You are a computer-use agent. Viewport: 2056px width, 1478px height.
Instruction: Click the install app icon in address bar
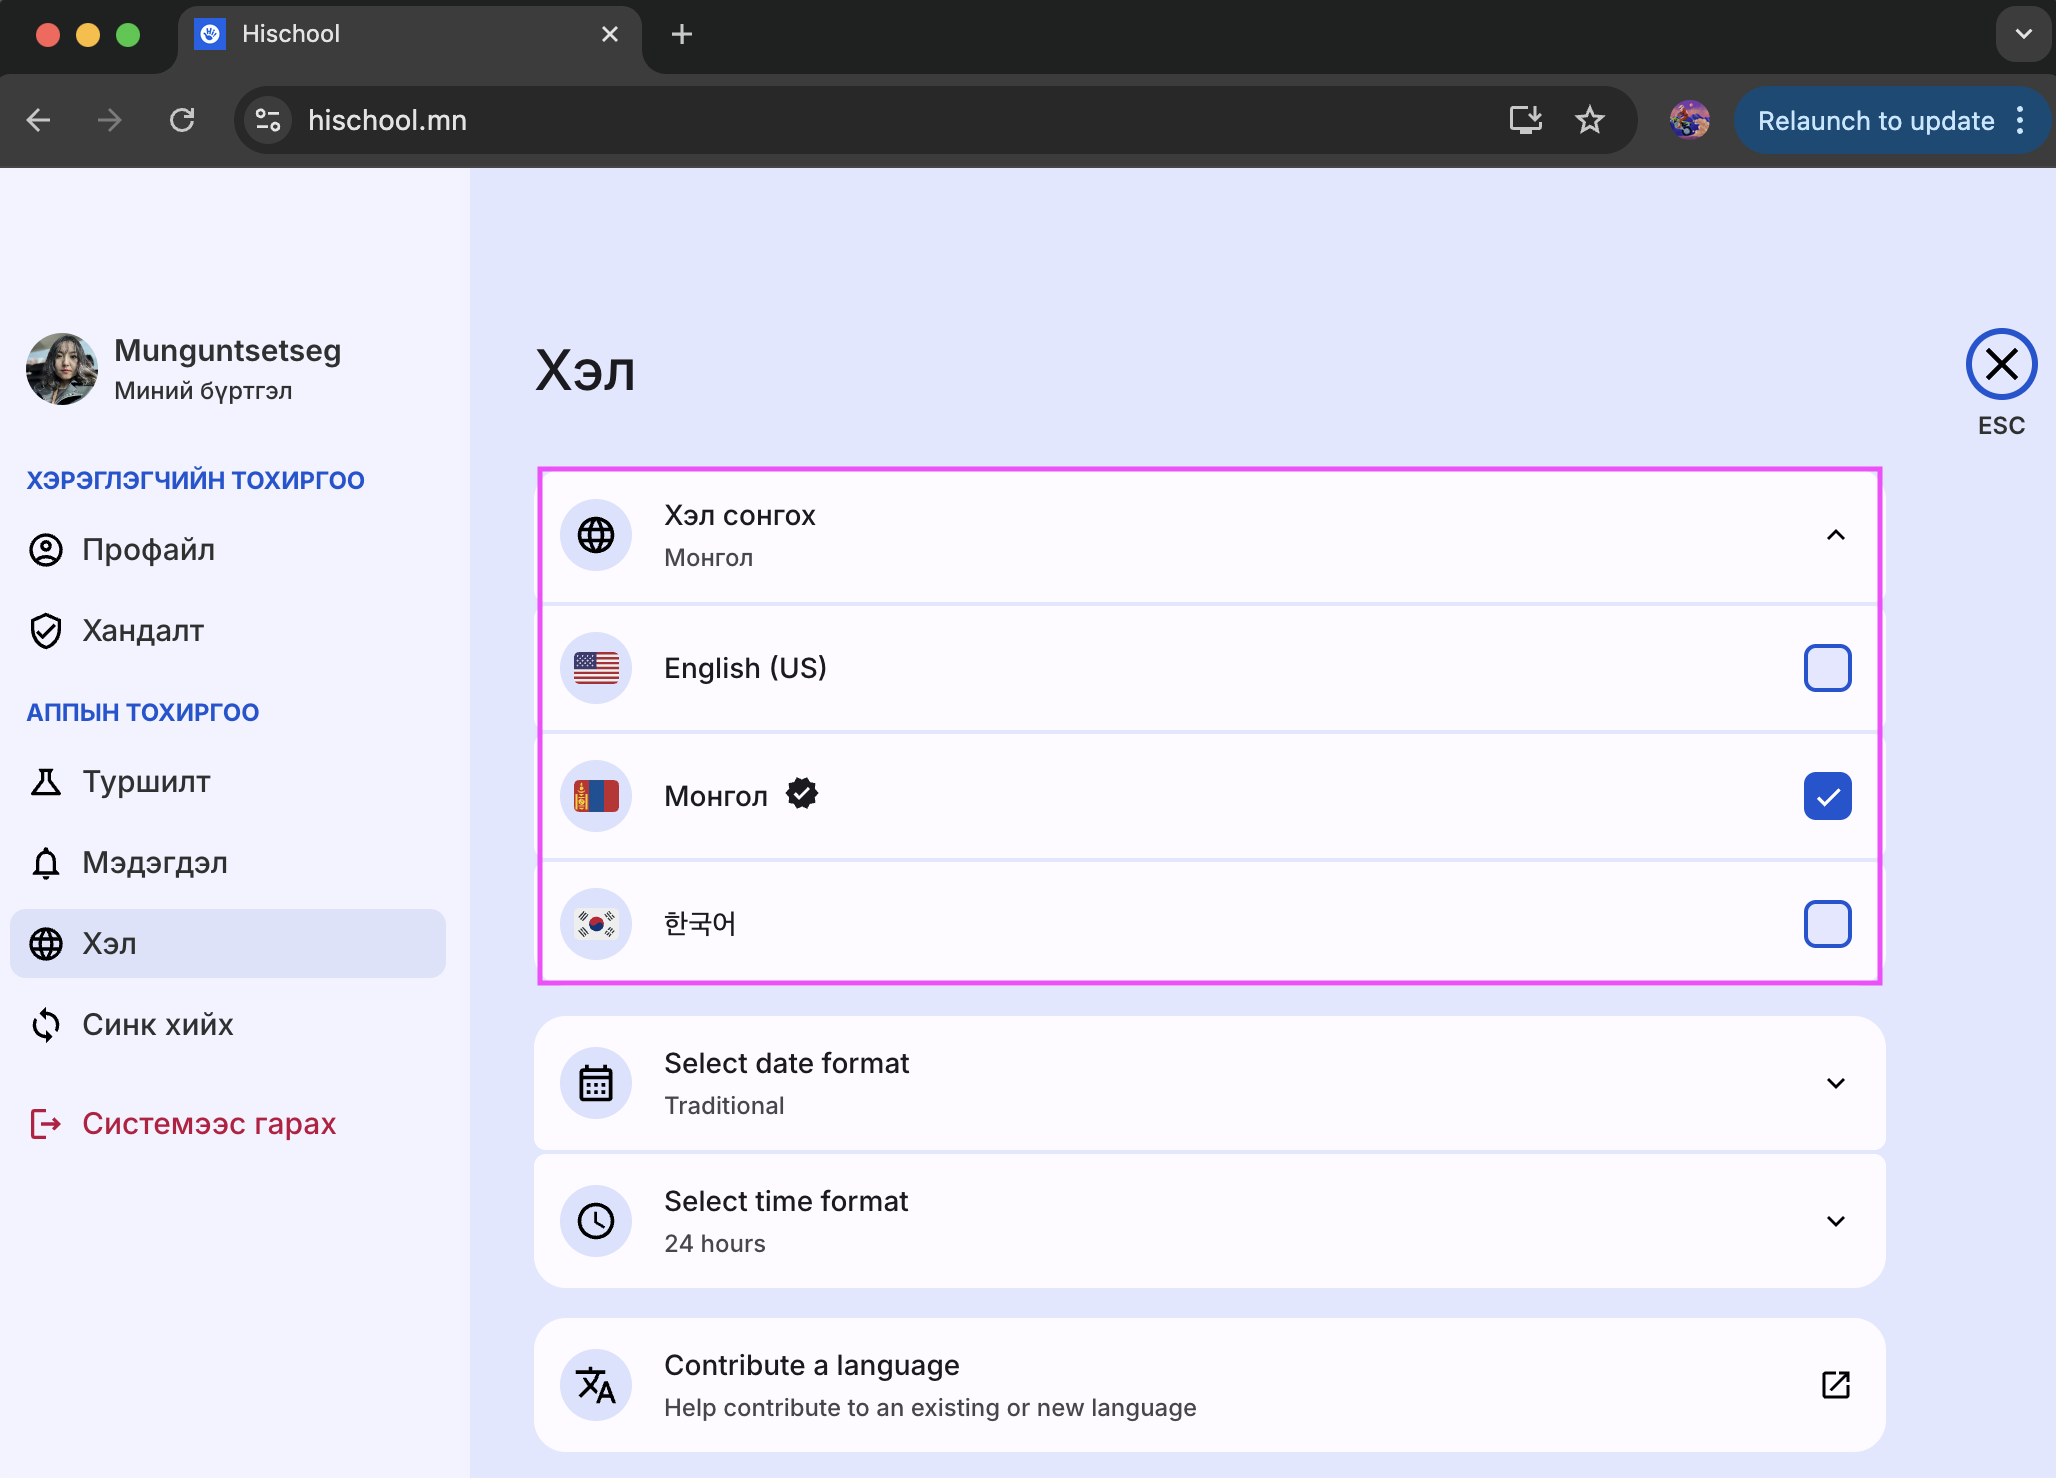[x=1525, y=120]
